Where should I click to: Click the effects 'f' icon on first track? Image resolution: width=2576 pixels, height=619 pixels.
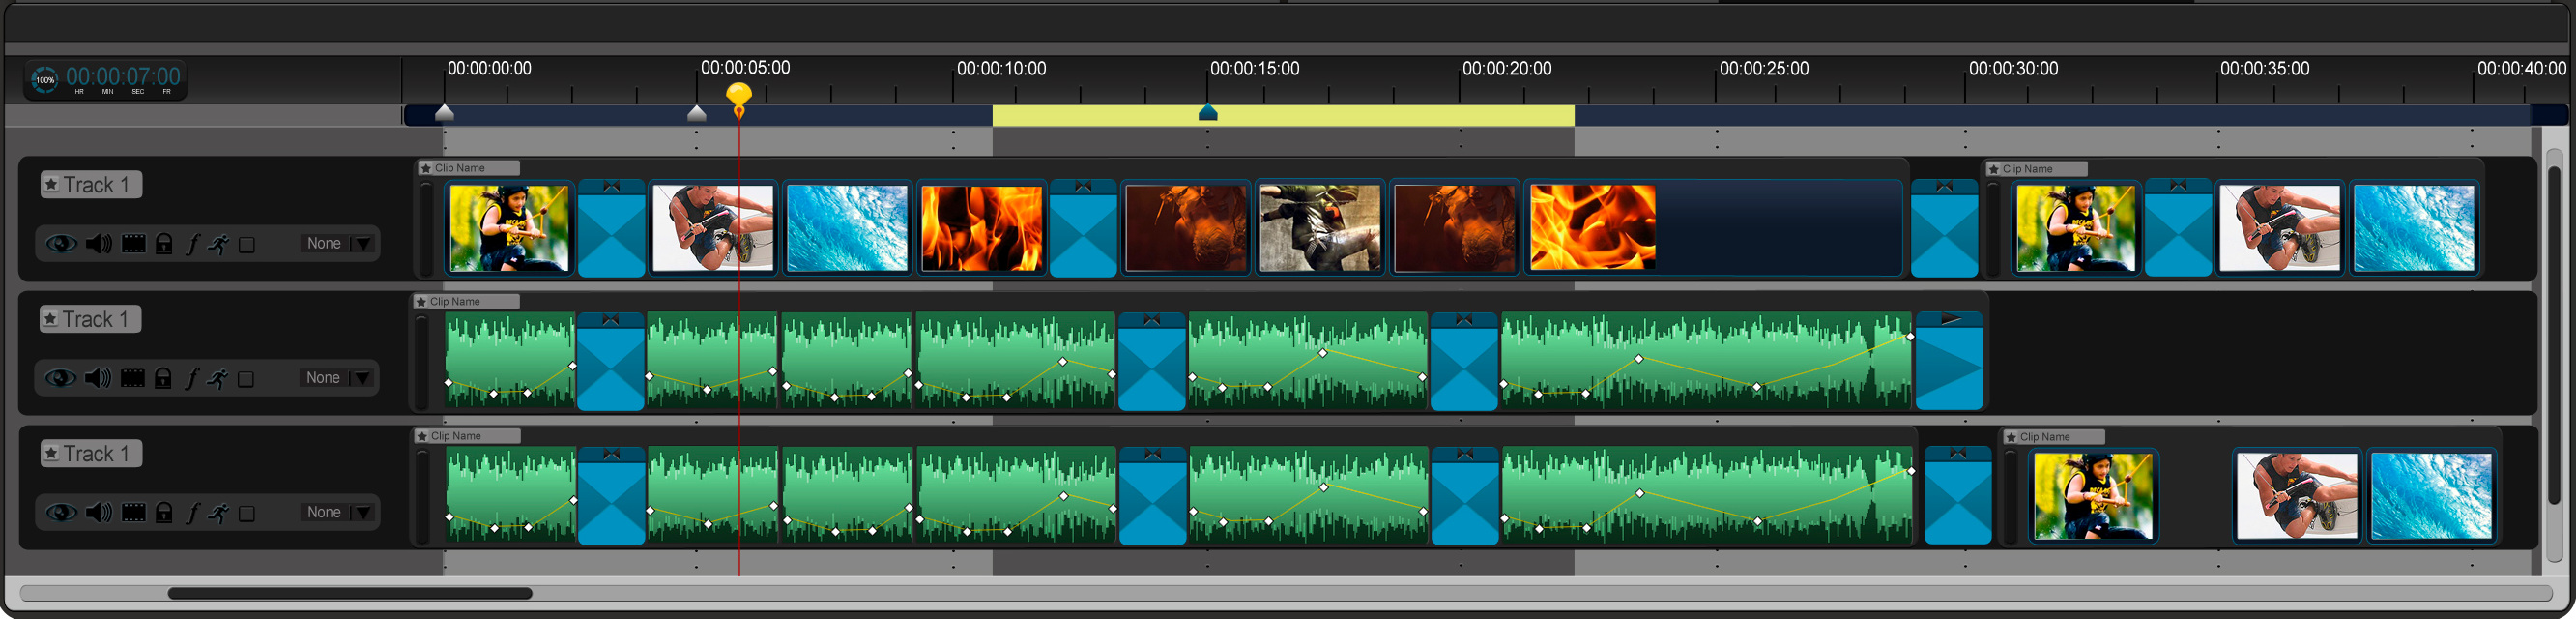tap(192, 244)
